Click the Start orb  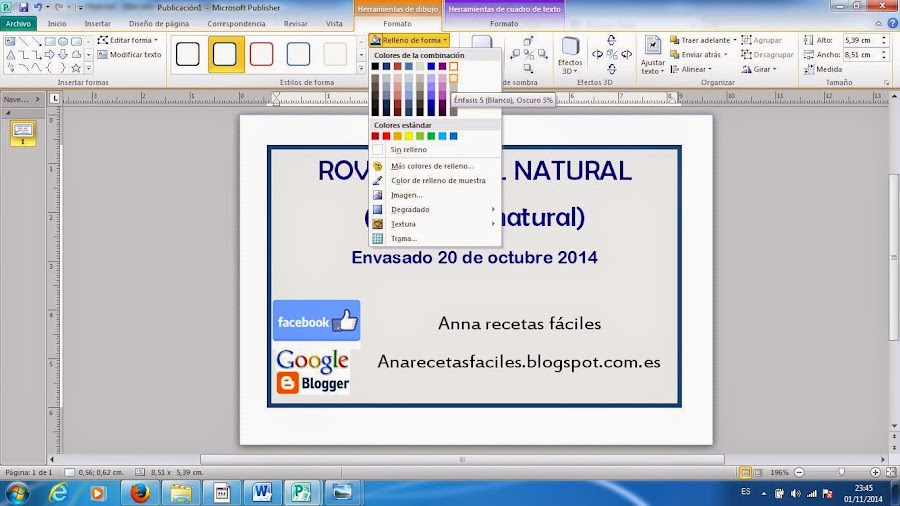pyautogui.click(x=17, y=493)
